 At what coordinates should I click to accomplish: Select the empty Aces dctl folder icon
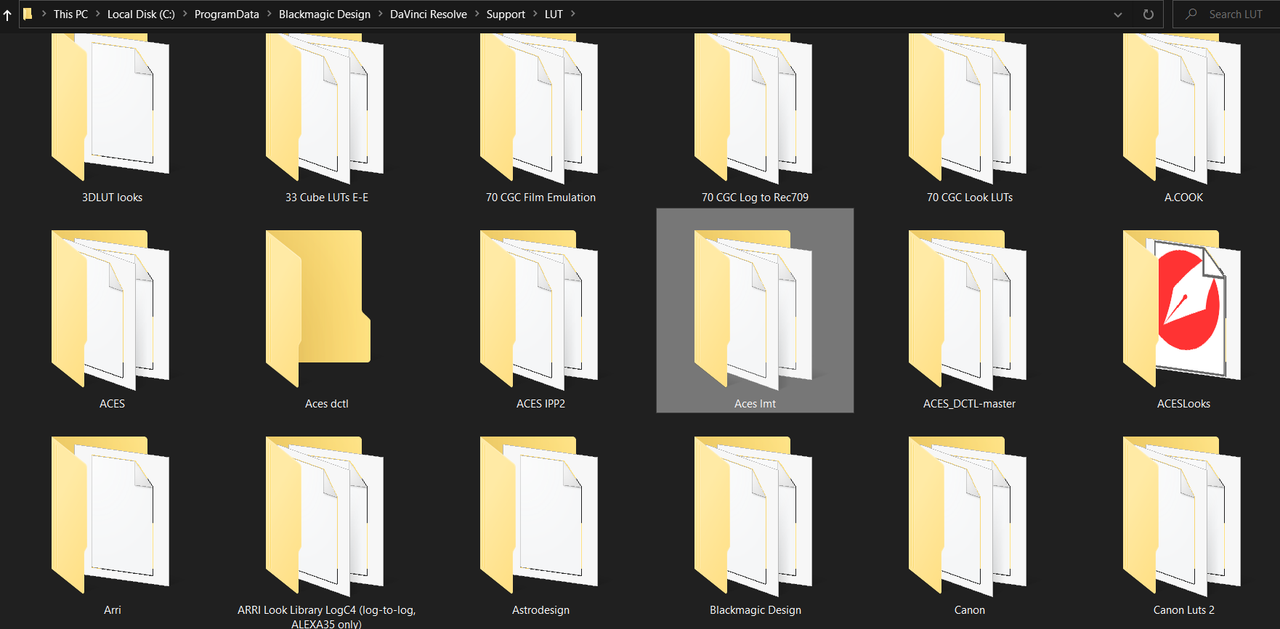click(x=319, y=309)
